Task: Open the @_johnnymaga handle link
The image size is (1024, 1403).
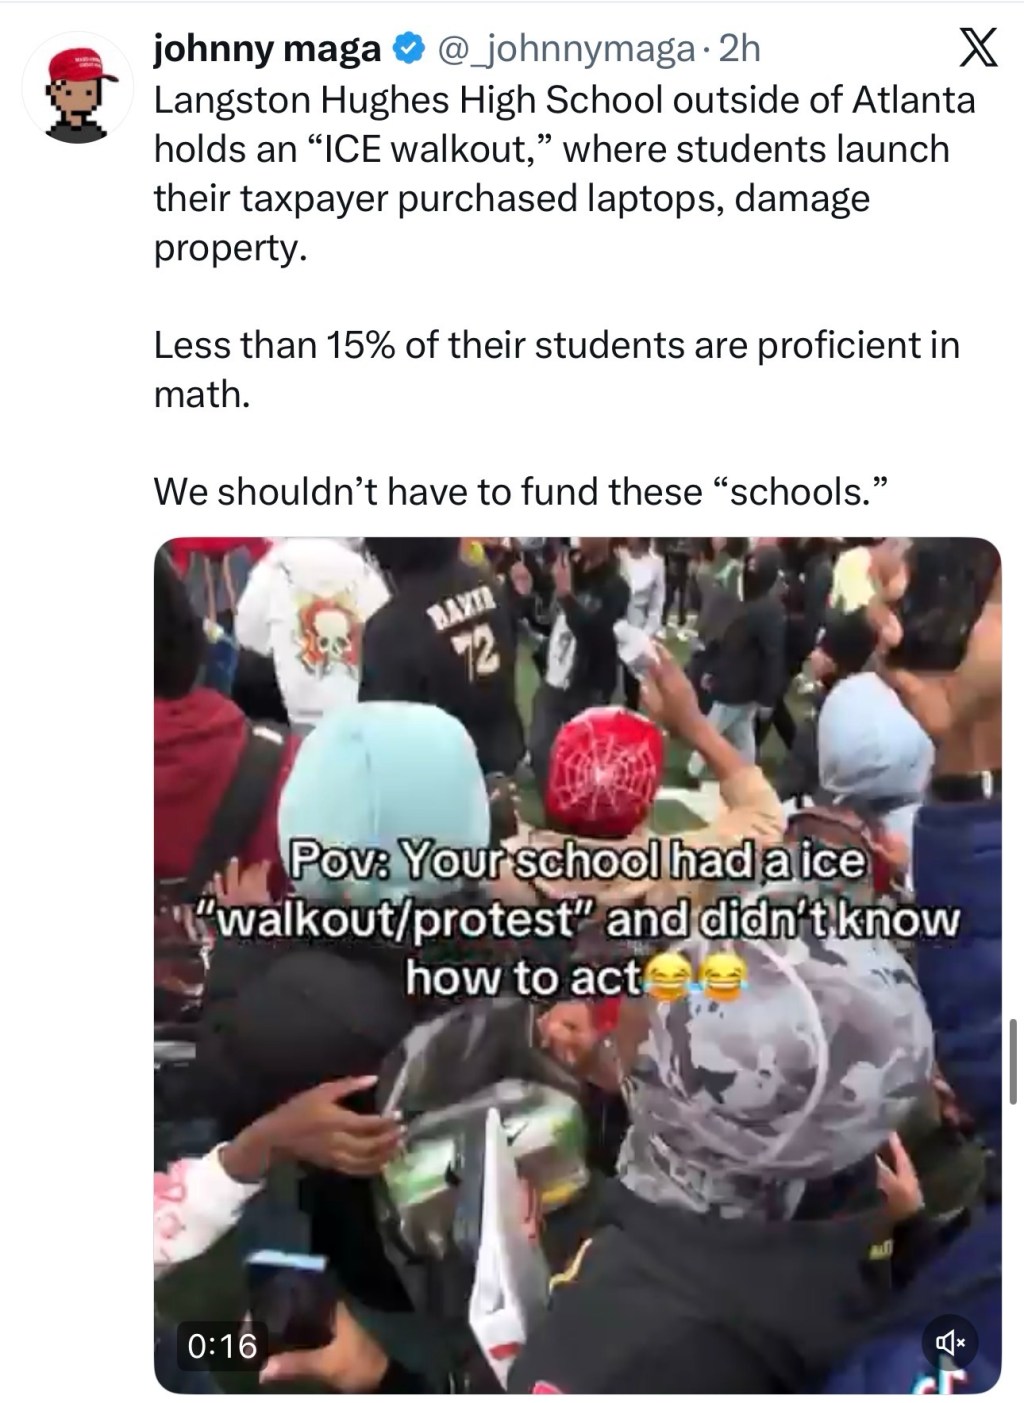Action: (561, 48)
